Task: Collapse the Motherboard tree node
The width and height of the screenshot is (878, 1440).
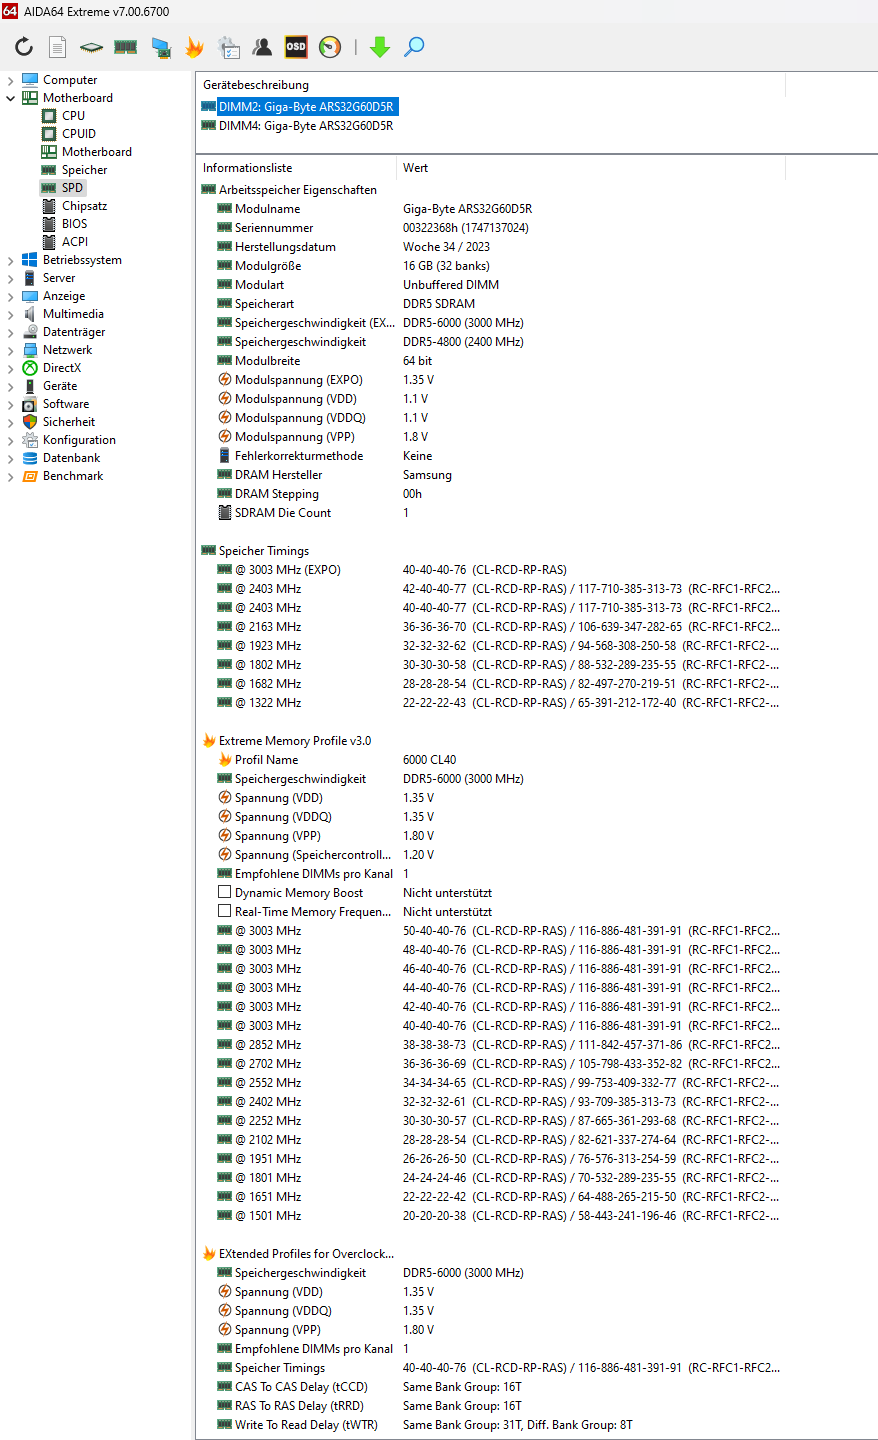Action: tap(11, 98)
